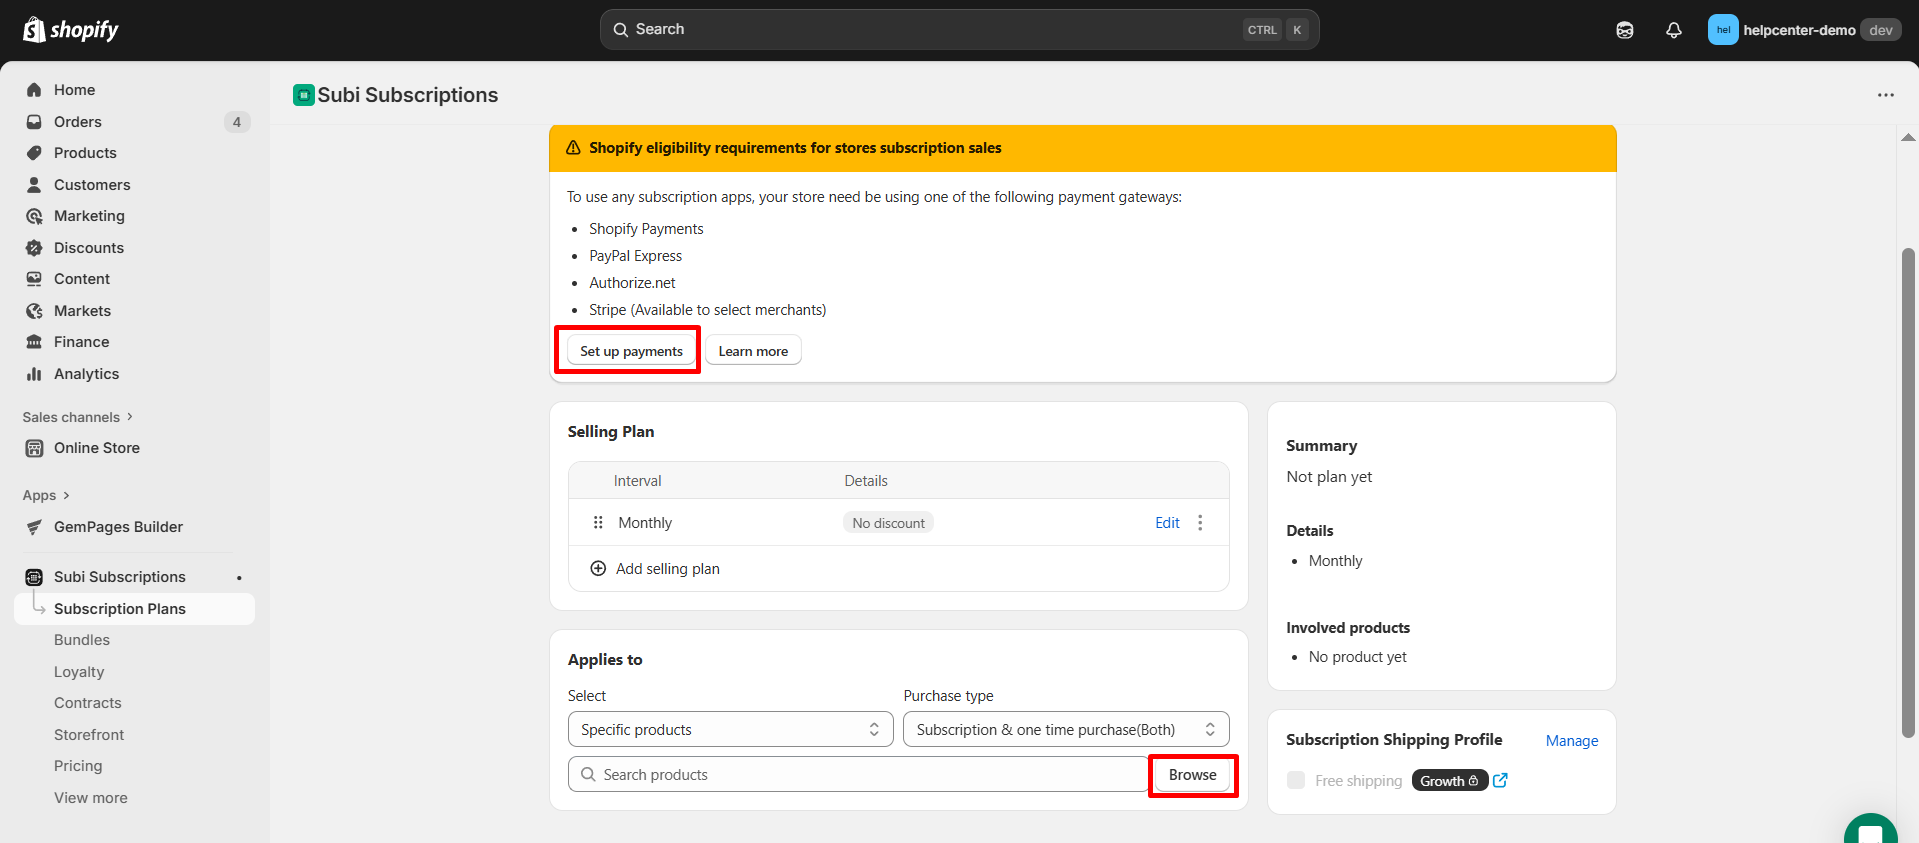Open page options ellipsis for Subi Subscriptions

click(1885, 95)
